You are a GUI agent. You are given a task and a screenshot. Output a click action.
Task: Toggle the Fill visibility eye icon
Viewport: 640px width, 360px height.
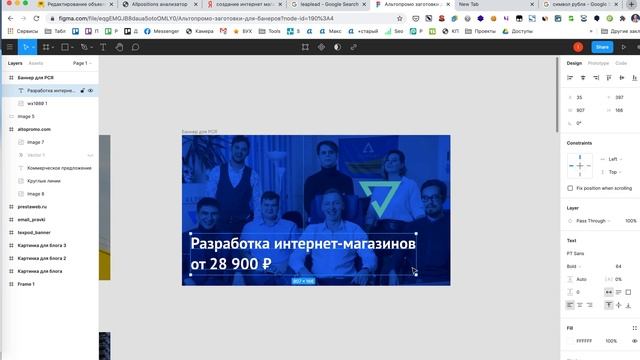click(635, 341)
